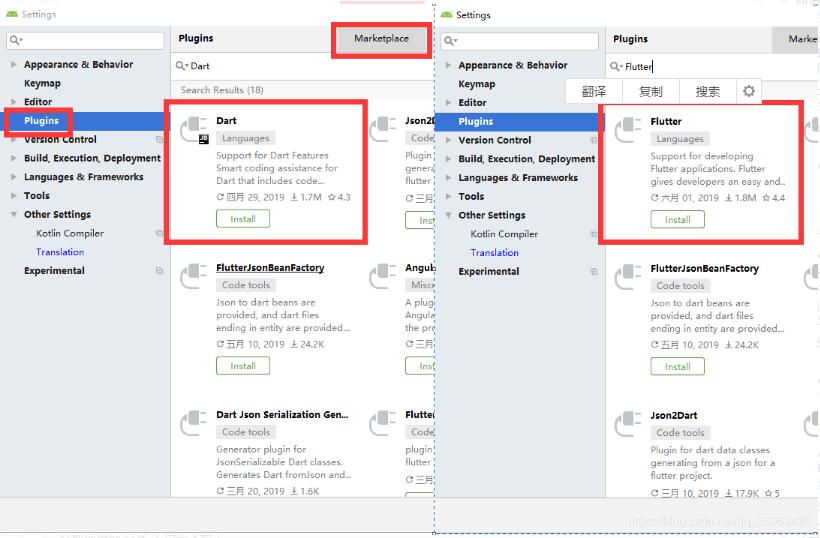Open Json2Dart title in right window
This screenshot has height=538, width=820.
[674, 416]
